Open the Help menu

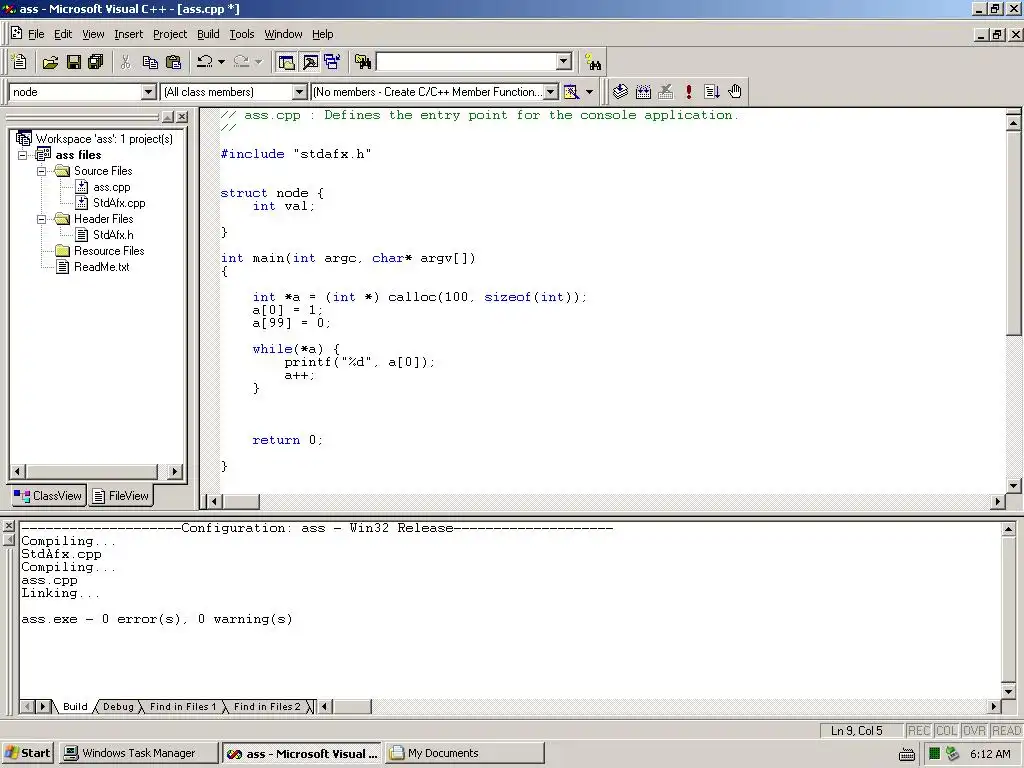[x=322, y=34]
